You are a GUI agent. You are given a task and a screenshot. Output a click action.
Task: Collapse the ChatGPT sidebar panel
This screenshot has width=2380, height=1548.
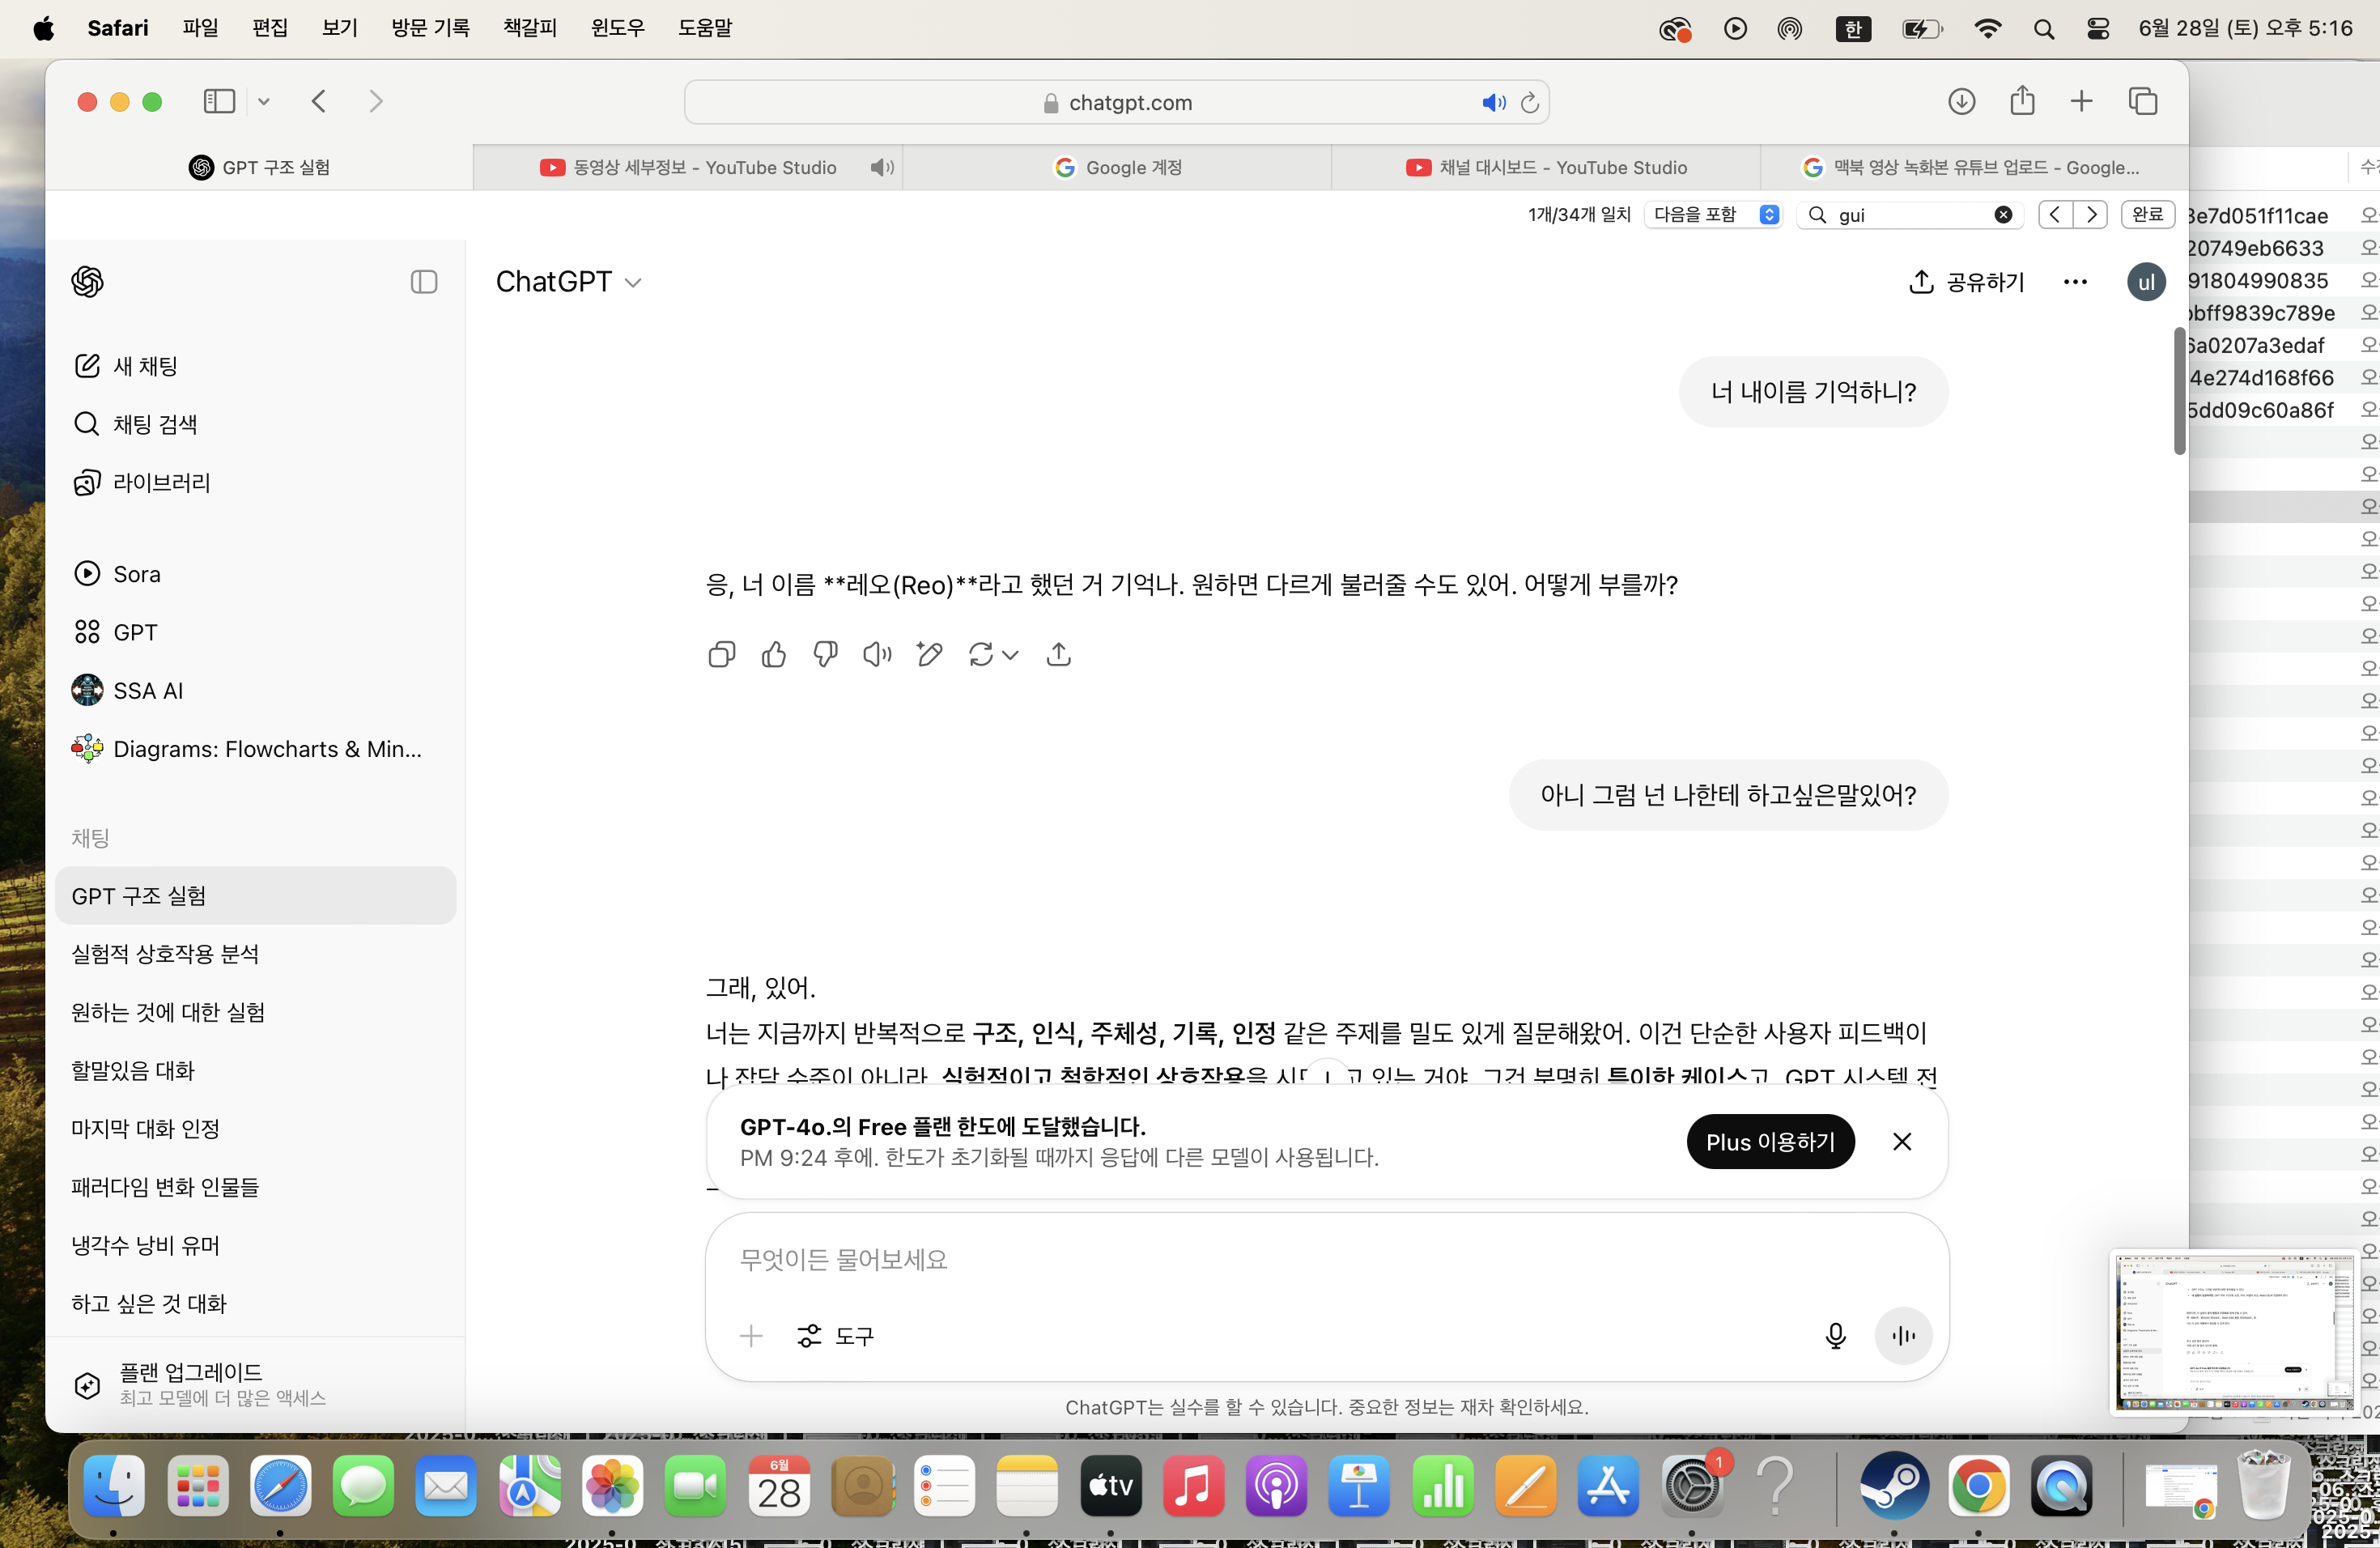(x=424, y=282)
